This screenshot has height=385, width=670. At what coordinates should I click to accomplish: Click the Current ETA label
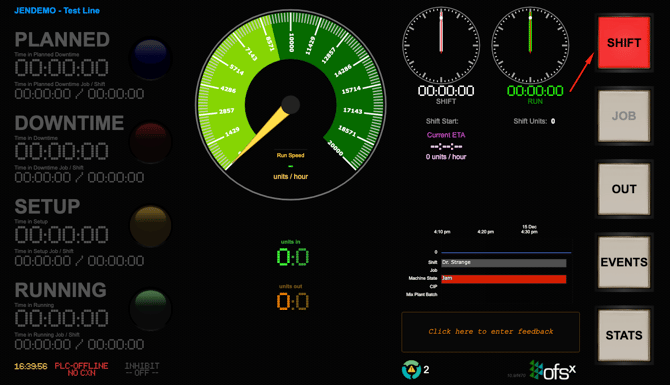pyautogui.click(x=446, y=135)
